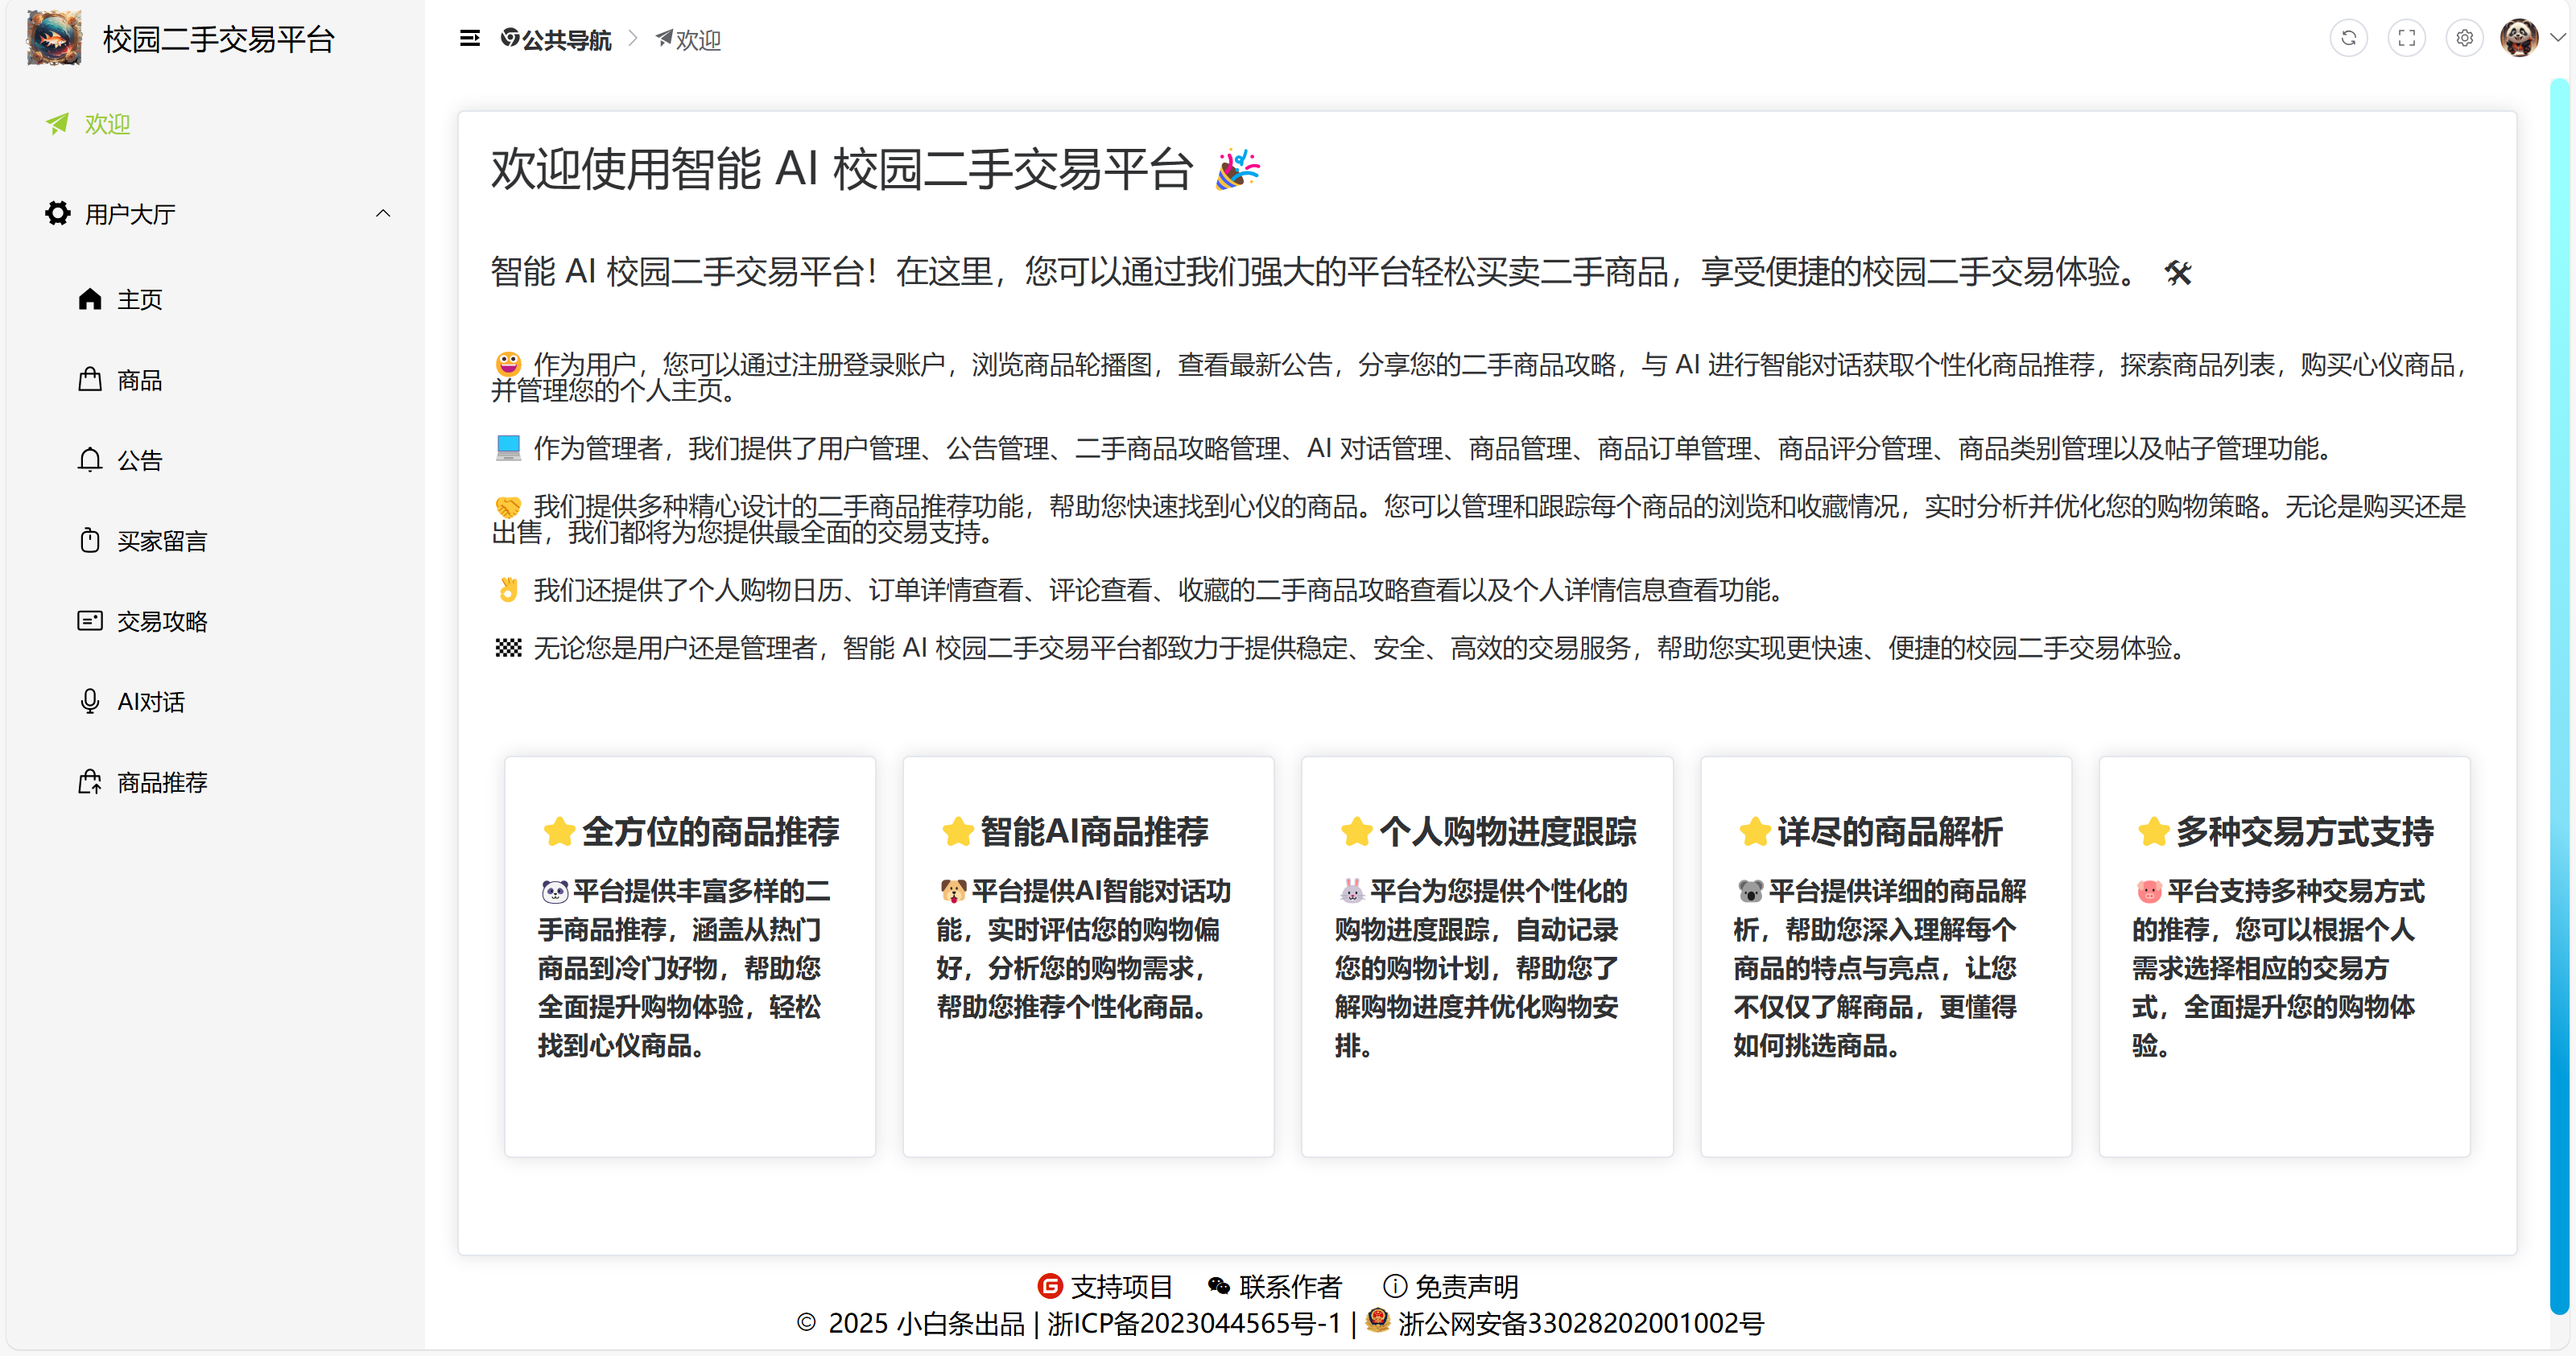This screenshot has height=1356, width=2576.
Task: Toggle sidebar collapse hamburger icon
Action: coord(469,39)
